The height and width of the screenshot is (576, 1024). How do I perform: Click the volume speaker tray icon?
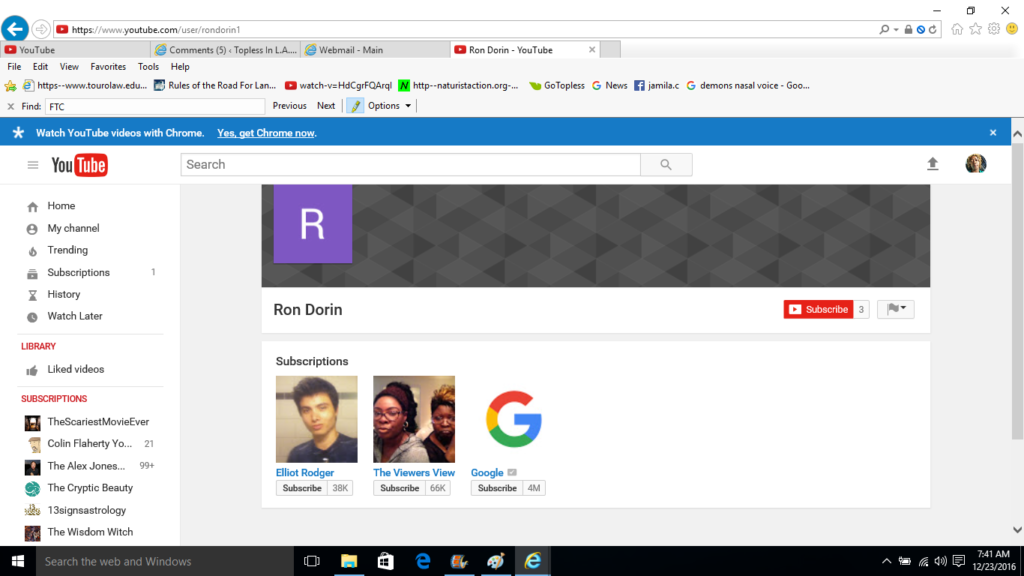[940, 561]
